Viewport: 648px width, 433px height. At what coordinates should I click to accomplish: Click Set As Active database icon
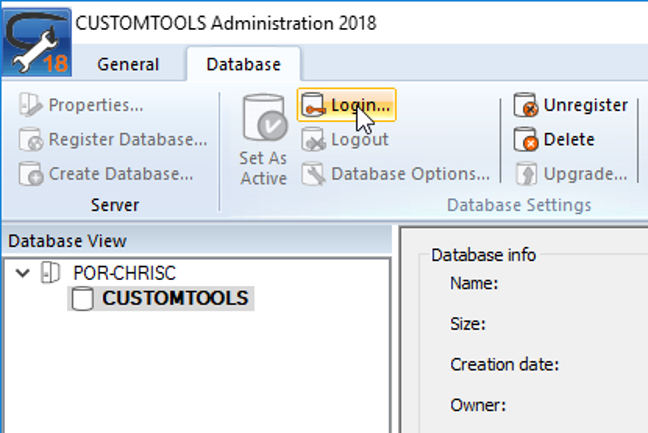pyautogui.click(x=264, y=118)
